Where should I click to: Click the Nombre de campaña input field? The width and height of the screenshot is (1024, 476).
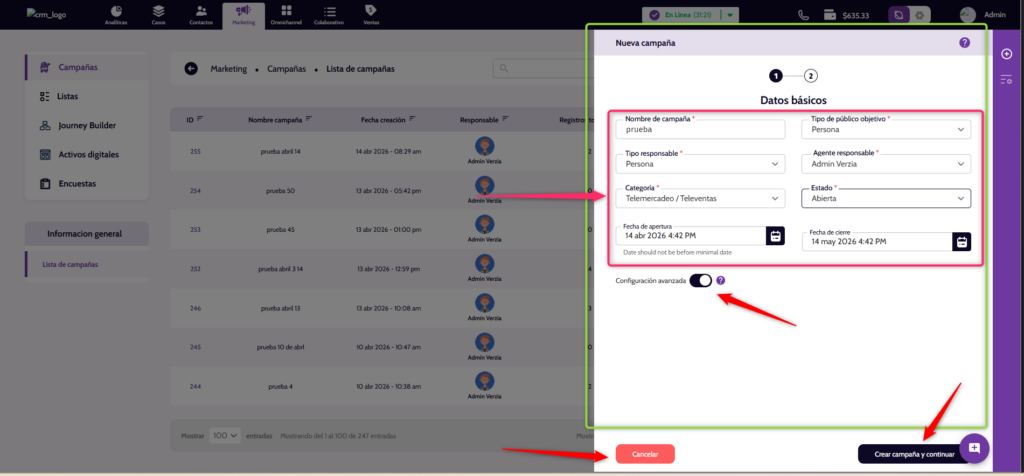[x=700, y=129]
